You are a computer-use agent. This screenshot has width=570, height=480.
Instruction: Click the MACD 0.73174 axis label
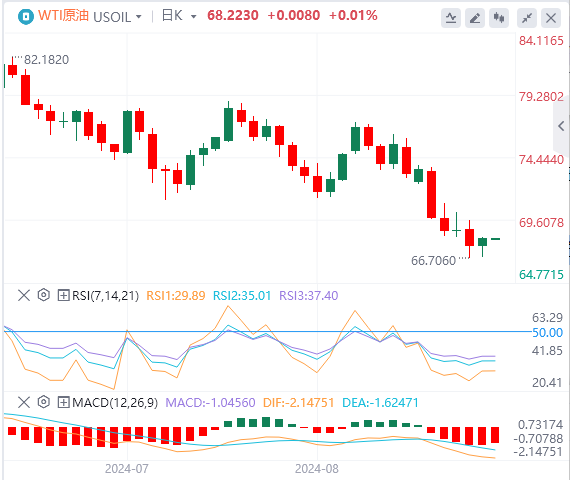pos(541,425)
